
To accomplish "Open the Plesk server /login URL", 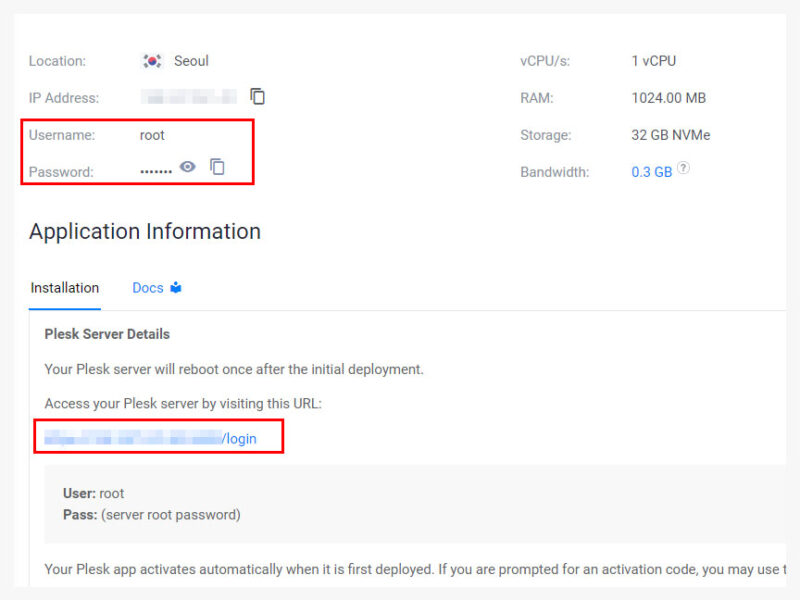I will click(x=150, y=438).
